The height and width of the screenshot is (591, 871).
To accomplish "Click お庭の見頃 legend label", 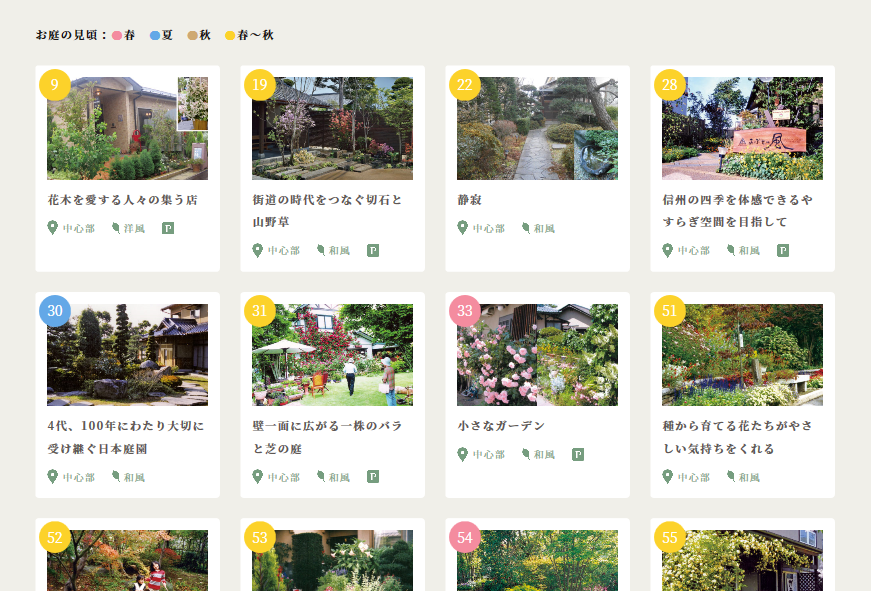I will click(71, 35).
